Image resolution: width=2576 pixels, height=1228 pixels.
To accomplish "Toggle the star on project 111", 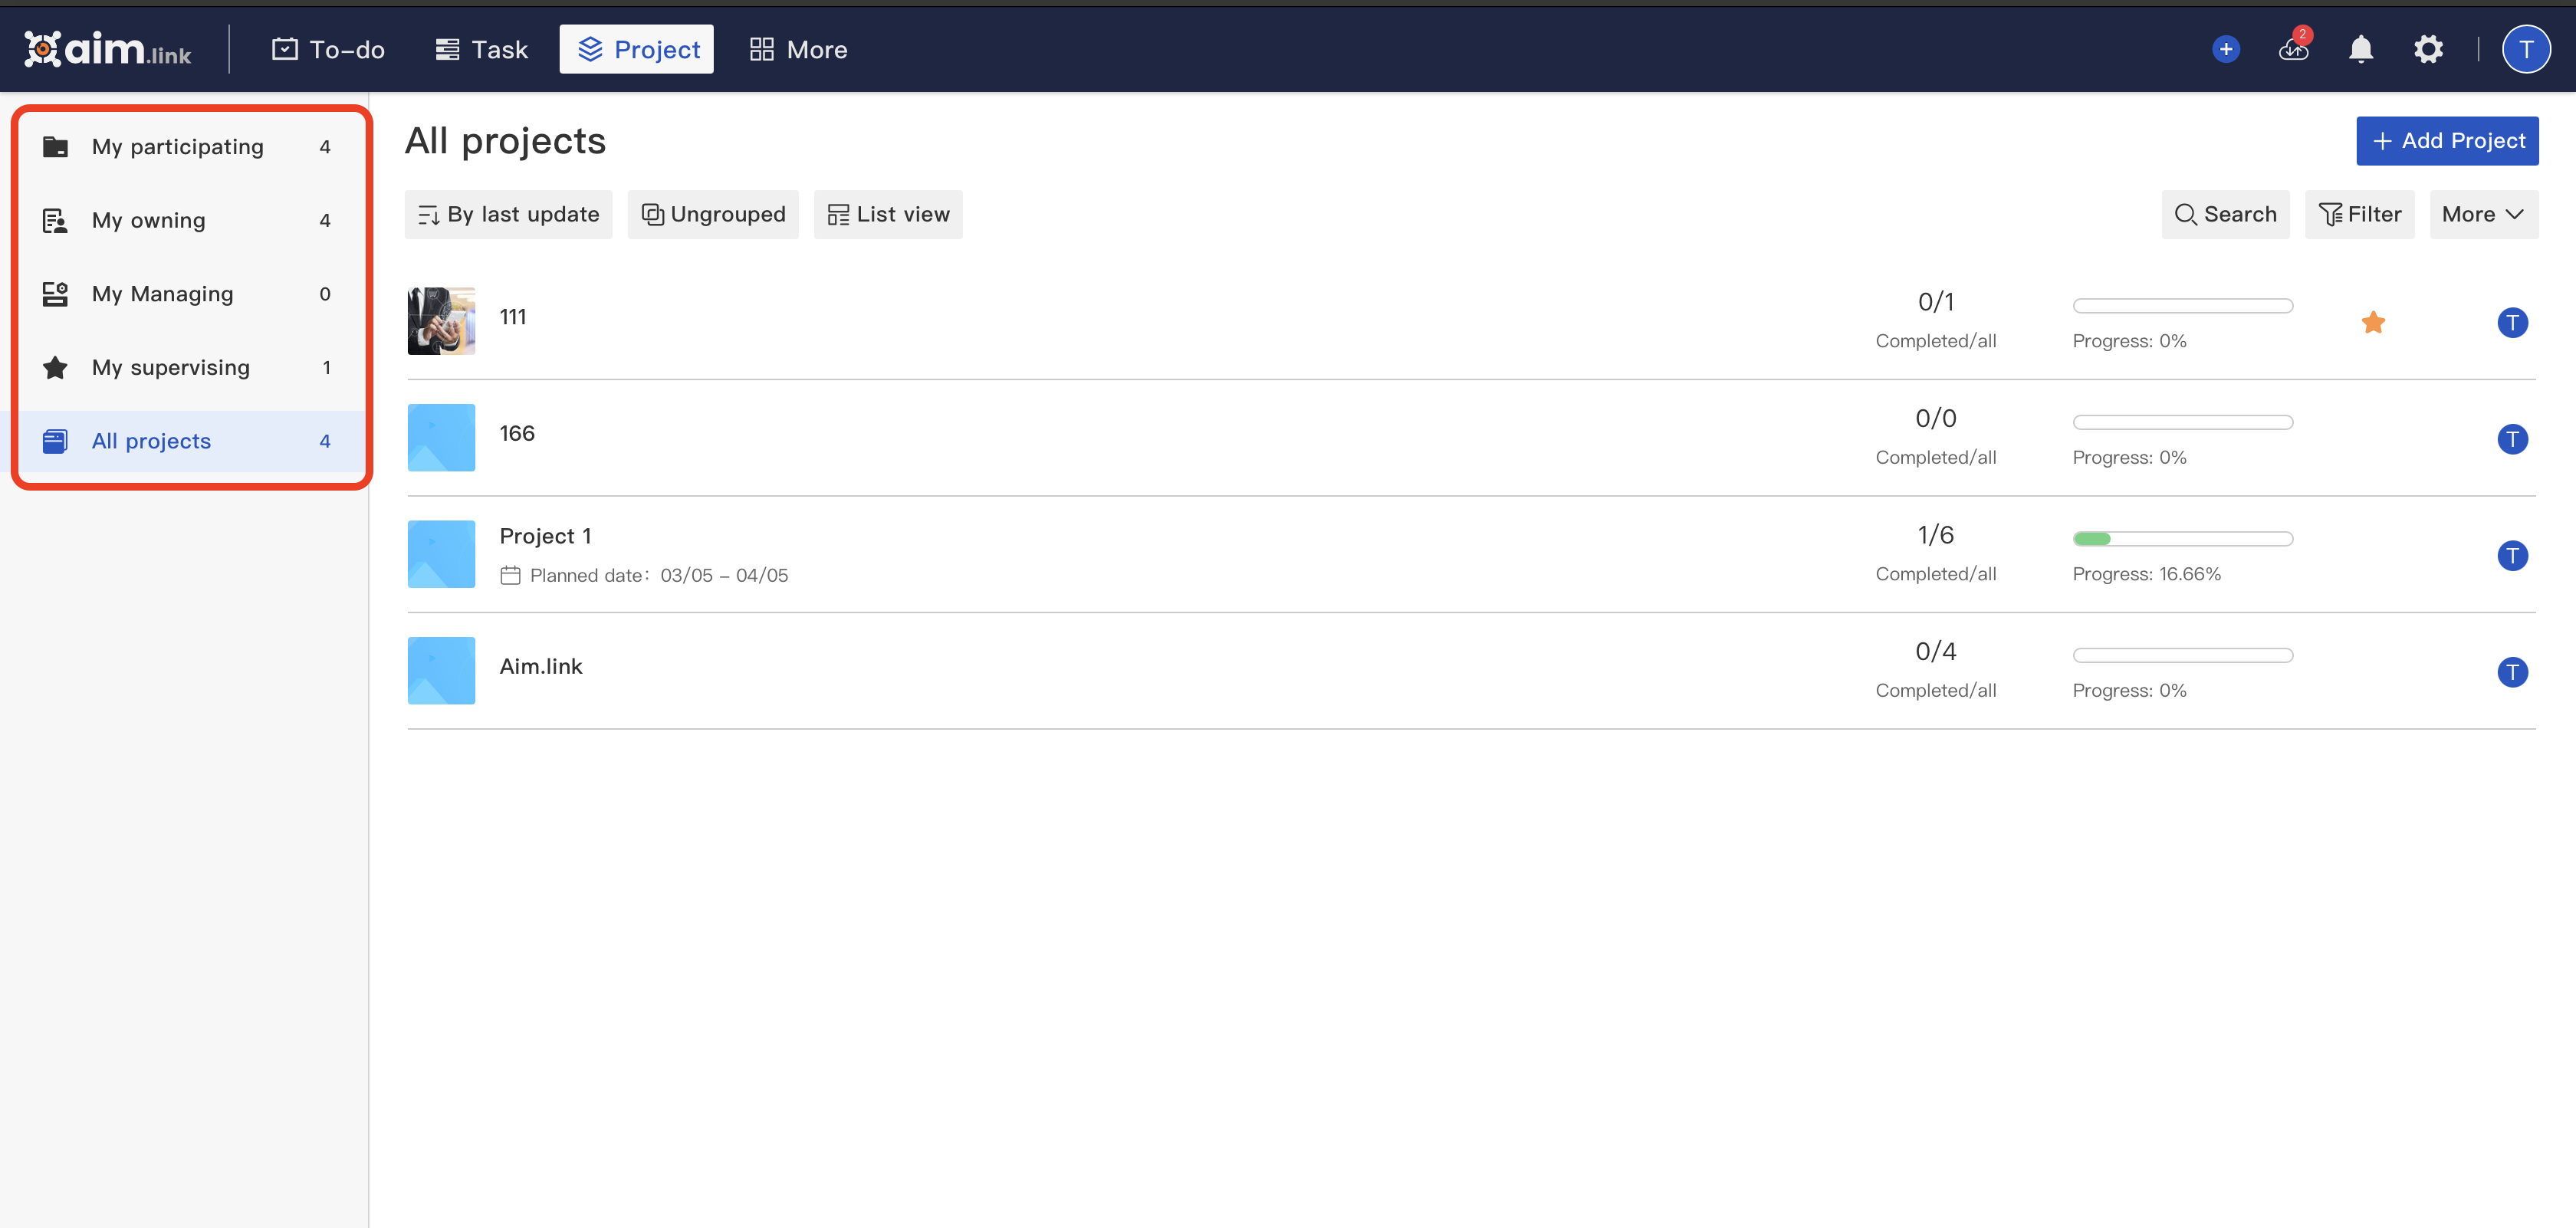I will (x=2374, y=321).
